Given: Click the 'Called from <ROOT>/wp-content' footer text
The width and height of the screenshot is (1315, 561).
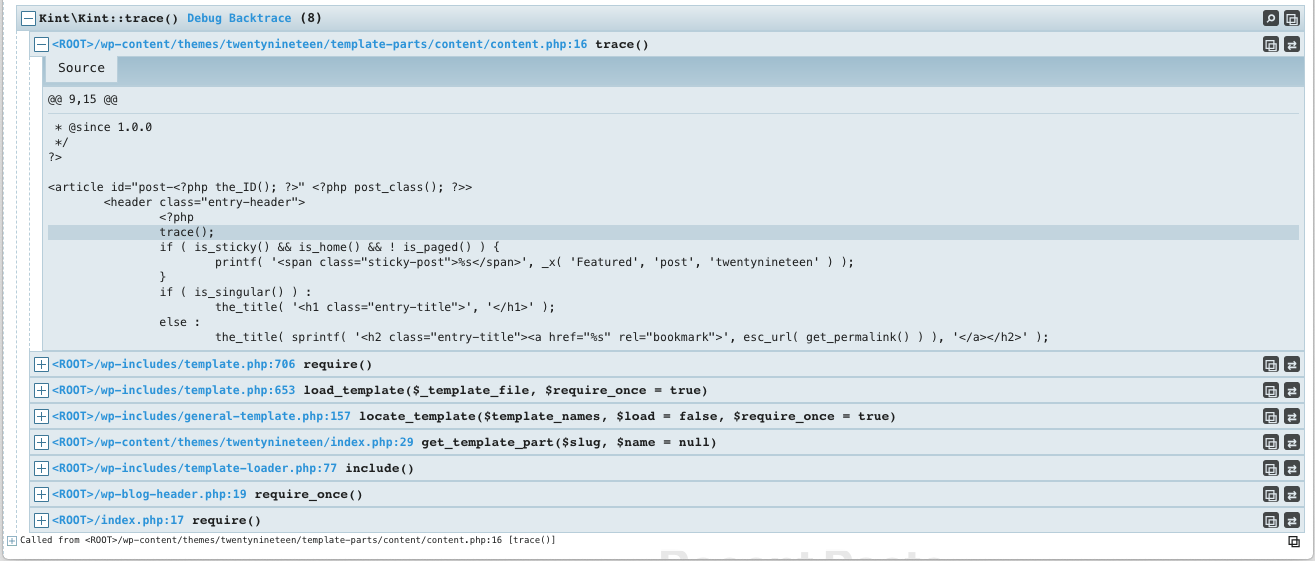Looking at the screenshot, I should [x=288, y=540].
